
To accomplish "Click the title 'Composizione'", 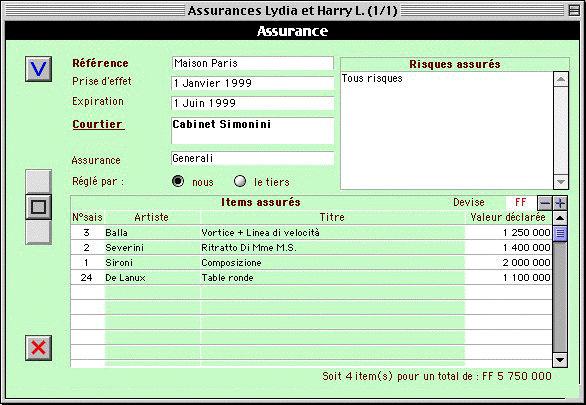I will click(231, 263).
